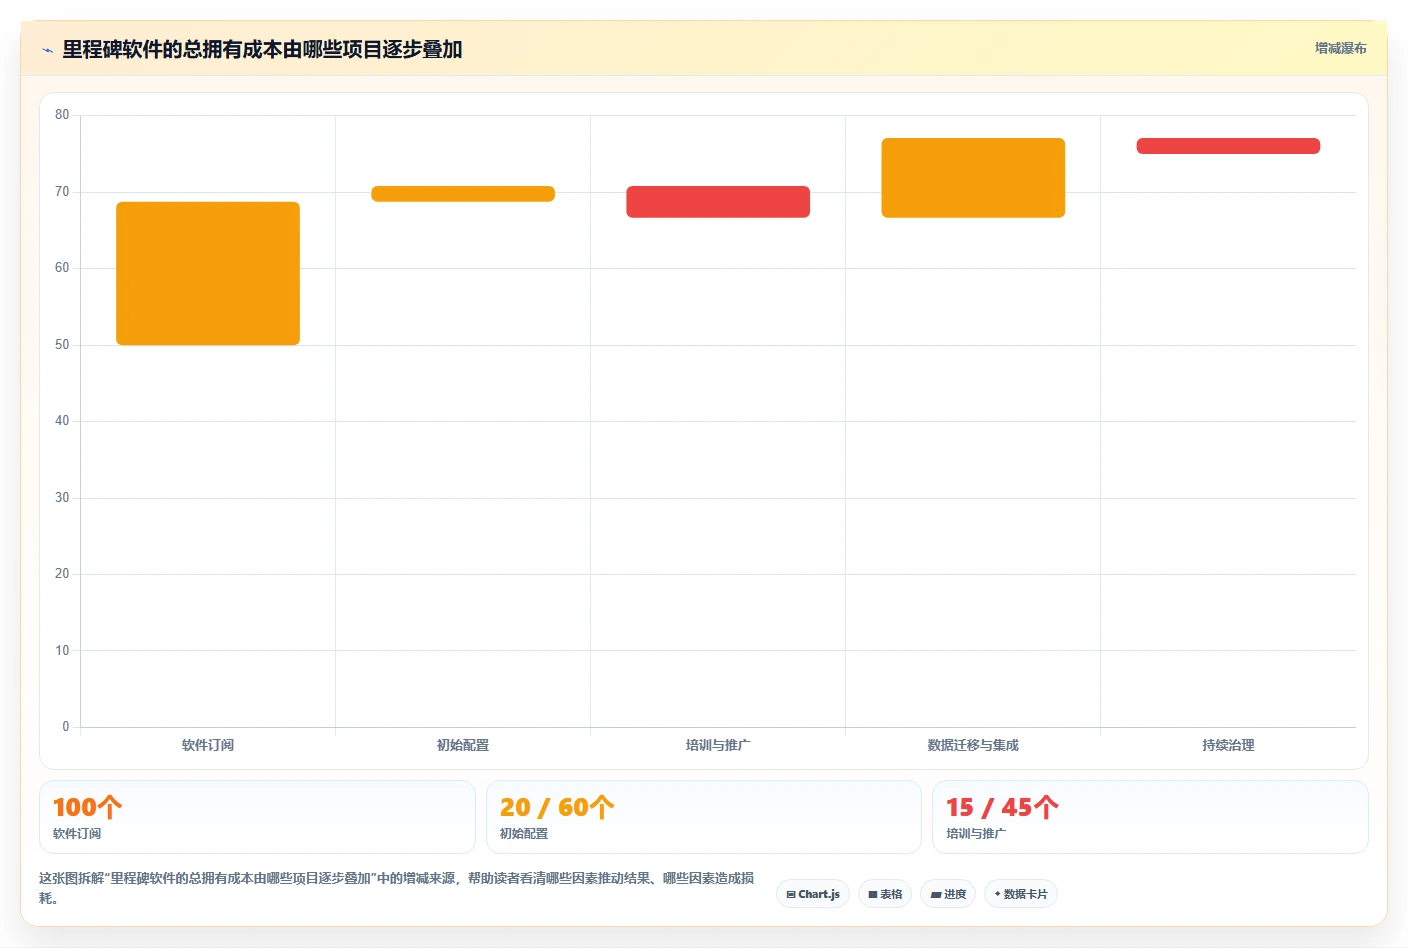Click the 数据卡片 tag
The image size is (1408, 948).
(1021, 894)
